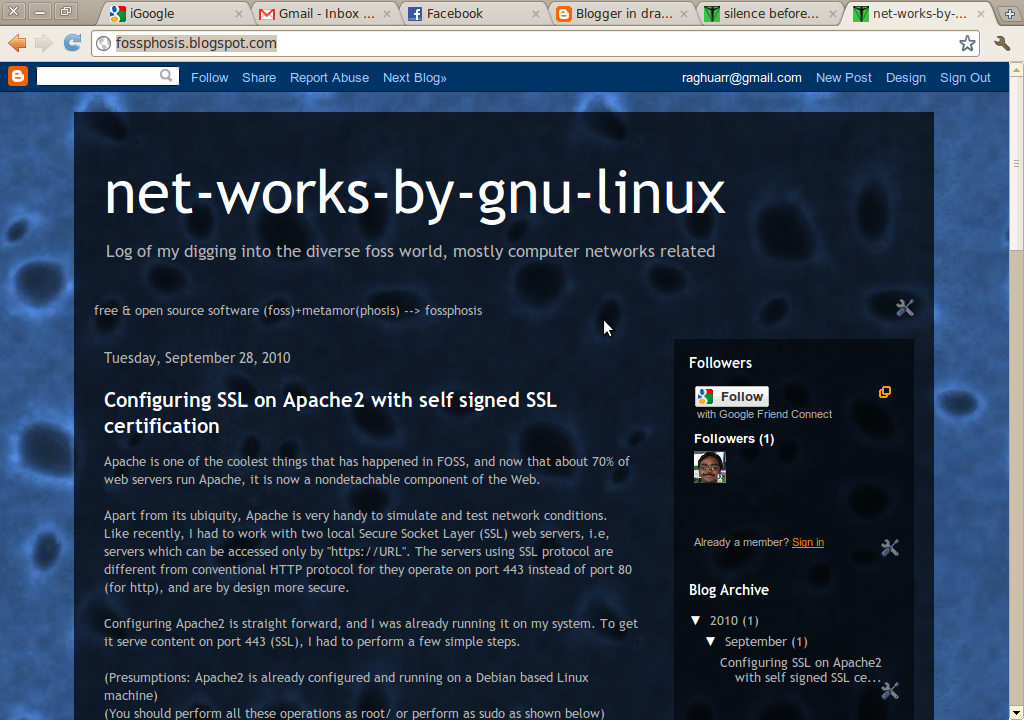Collapse the September archive month

[711, 642]
